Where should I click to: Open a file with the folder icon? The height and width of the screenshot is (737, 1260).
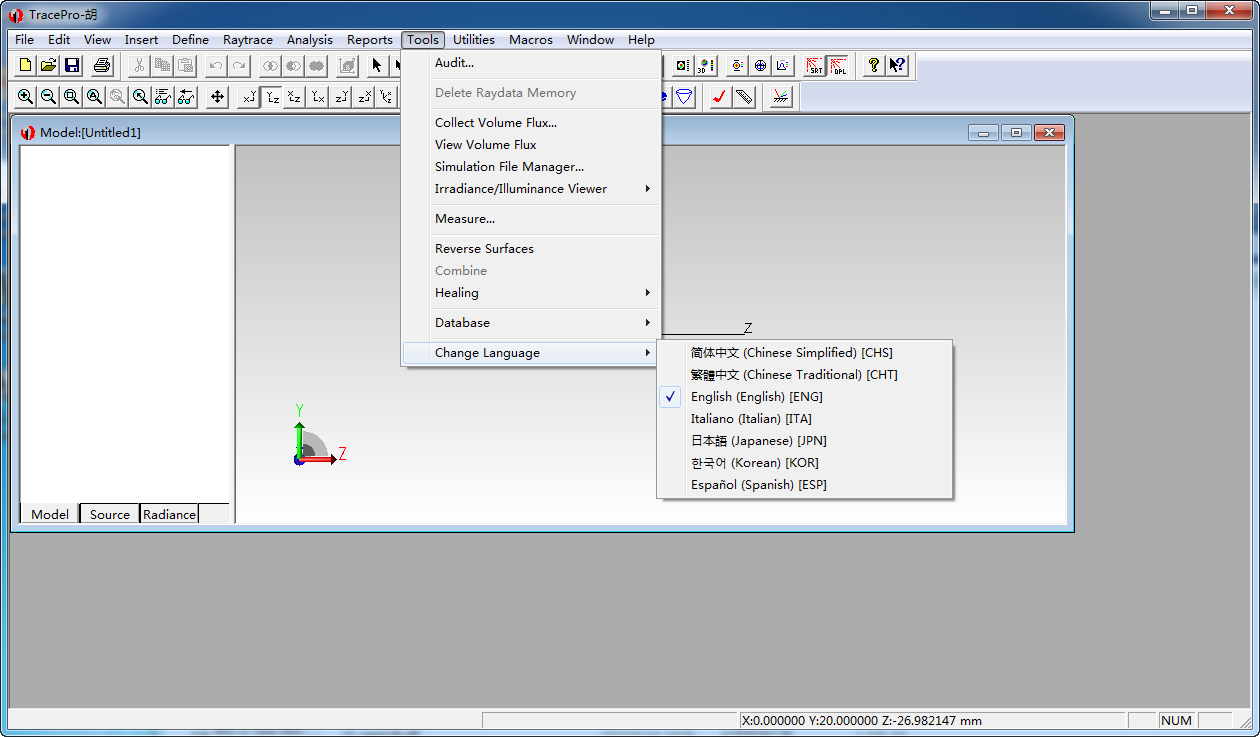pyautogui.click(x=49, y=65)
